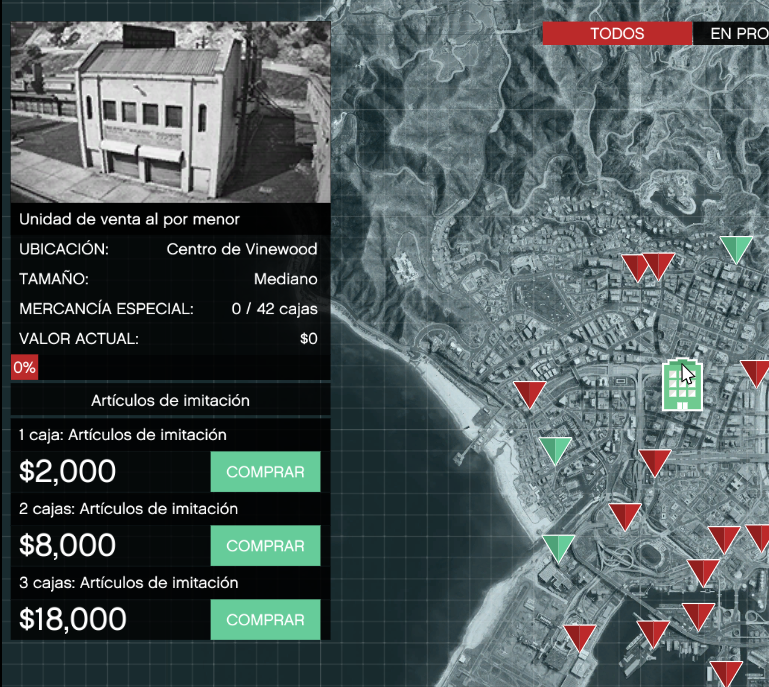Select the red marker just above the oval stadium
Screen dimensions: 769x687
tap(625, 516)
